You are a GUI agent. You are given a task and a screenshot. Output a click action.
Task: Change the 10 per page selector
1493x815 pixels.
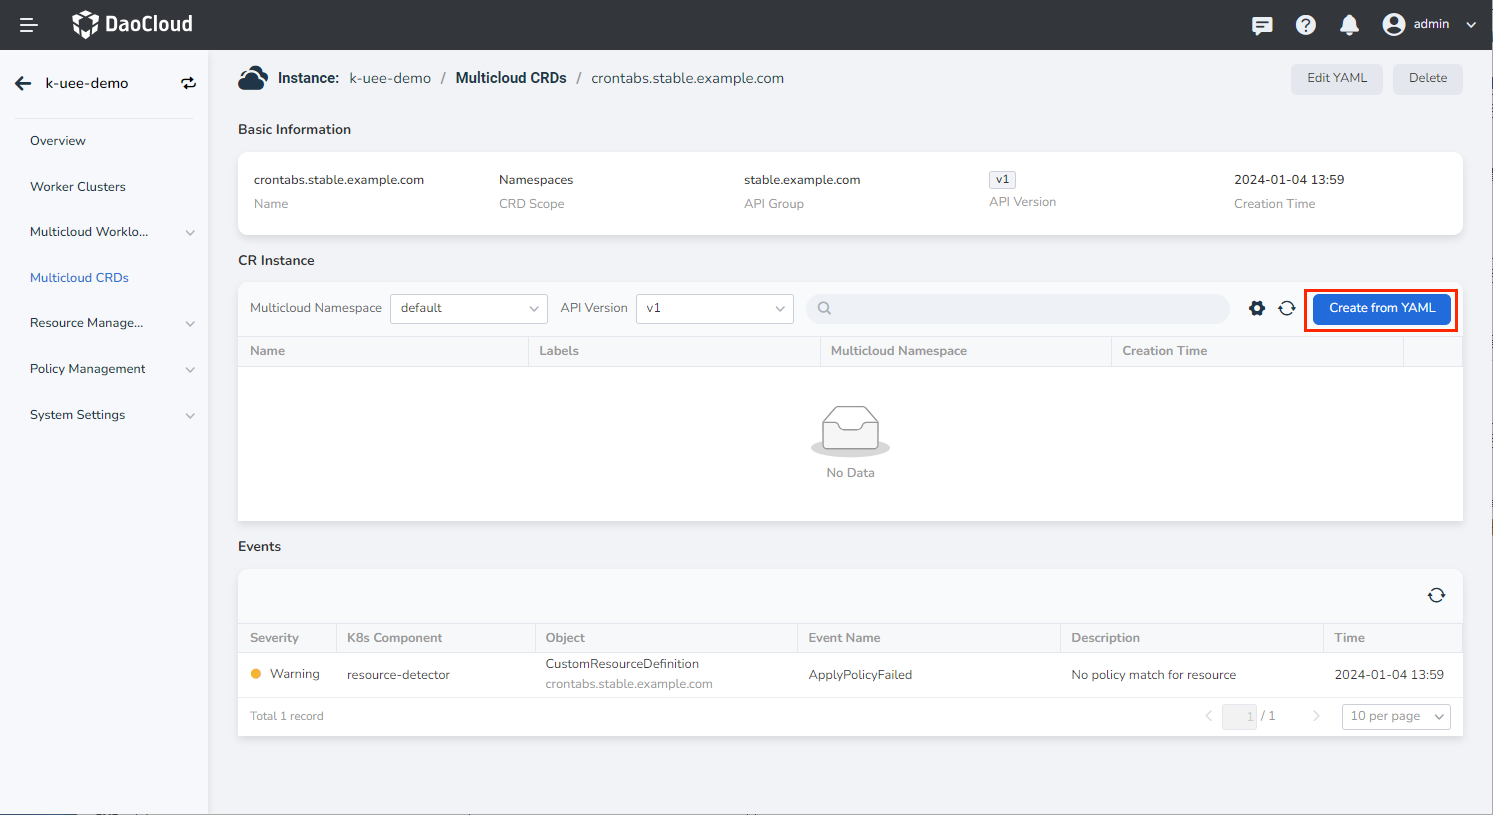(1395, 716)
